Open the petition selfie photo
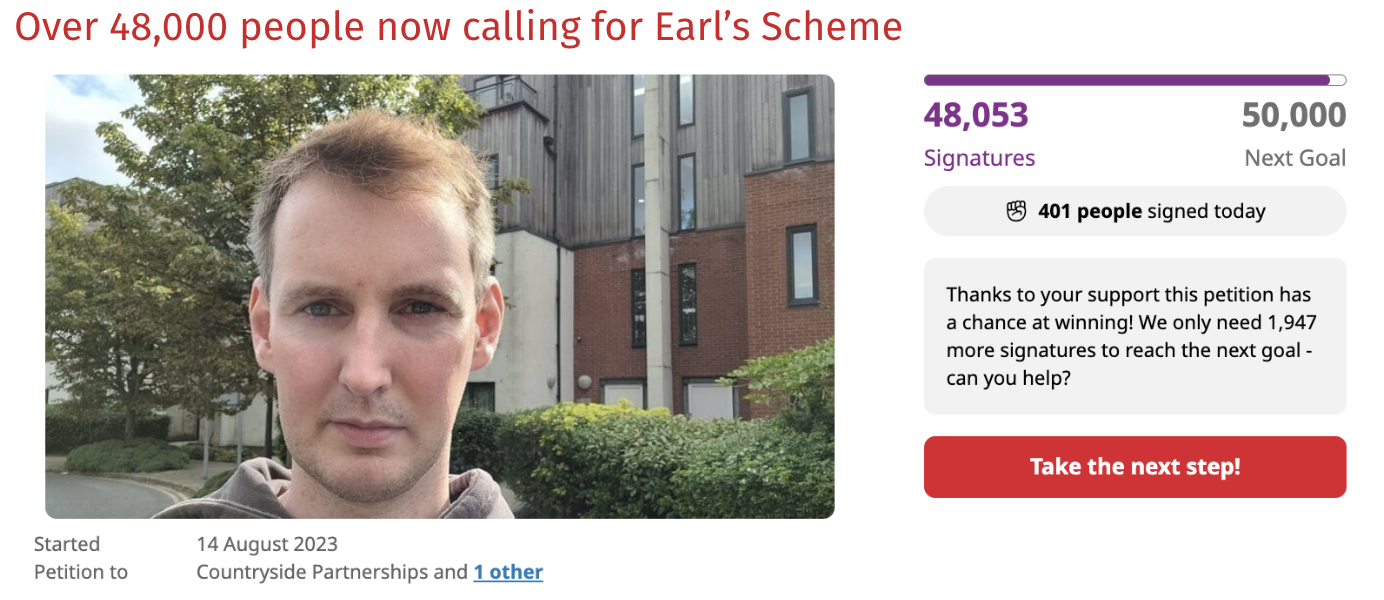Viewport: 1384px width, 600px height. 439,296
